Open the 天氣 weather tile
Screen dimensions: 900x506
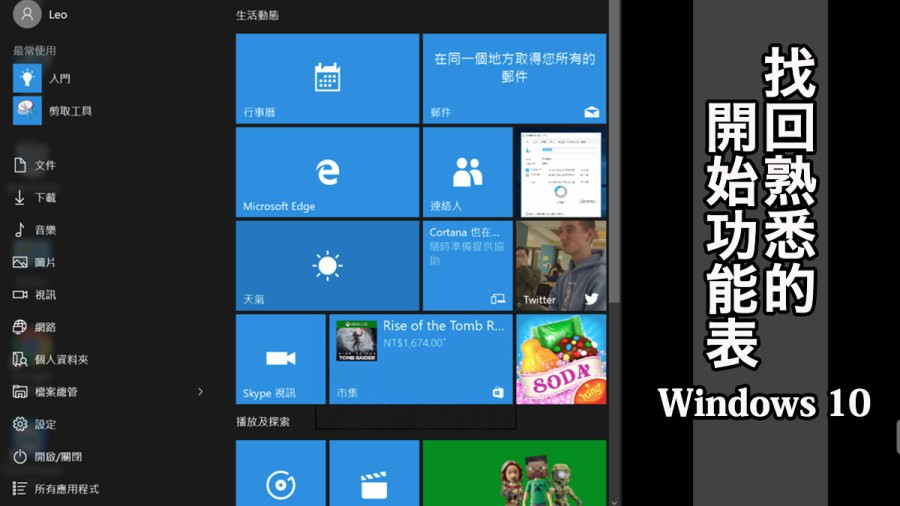pos(327,266)
